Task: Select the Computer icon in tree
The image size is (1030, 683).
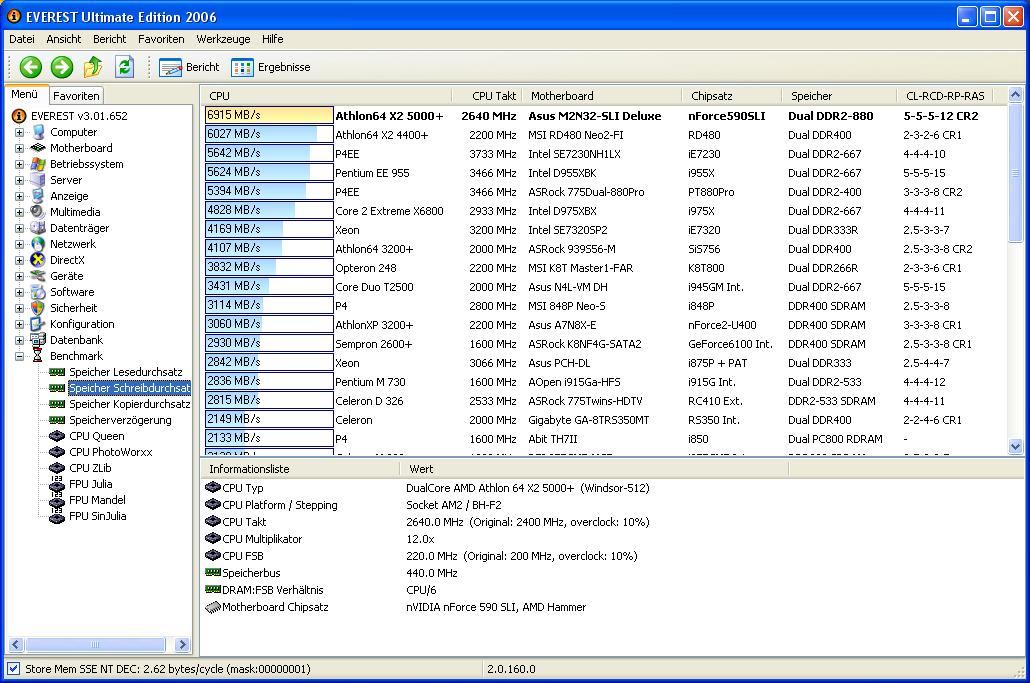Action: click(39, 132)
